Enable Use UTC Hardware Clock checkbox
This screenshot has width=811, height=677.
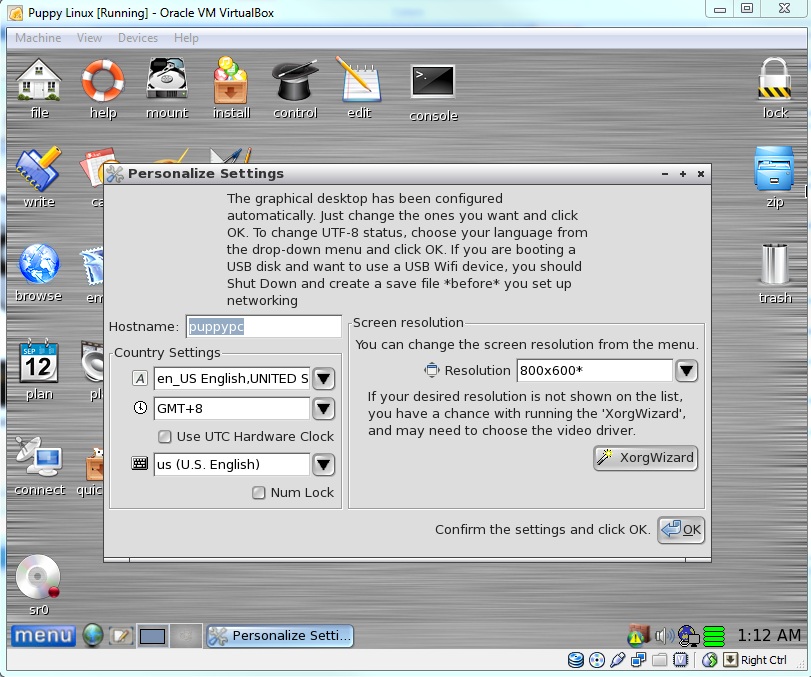pos(164,437)
